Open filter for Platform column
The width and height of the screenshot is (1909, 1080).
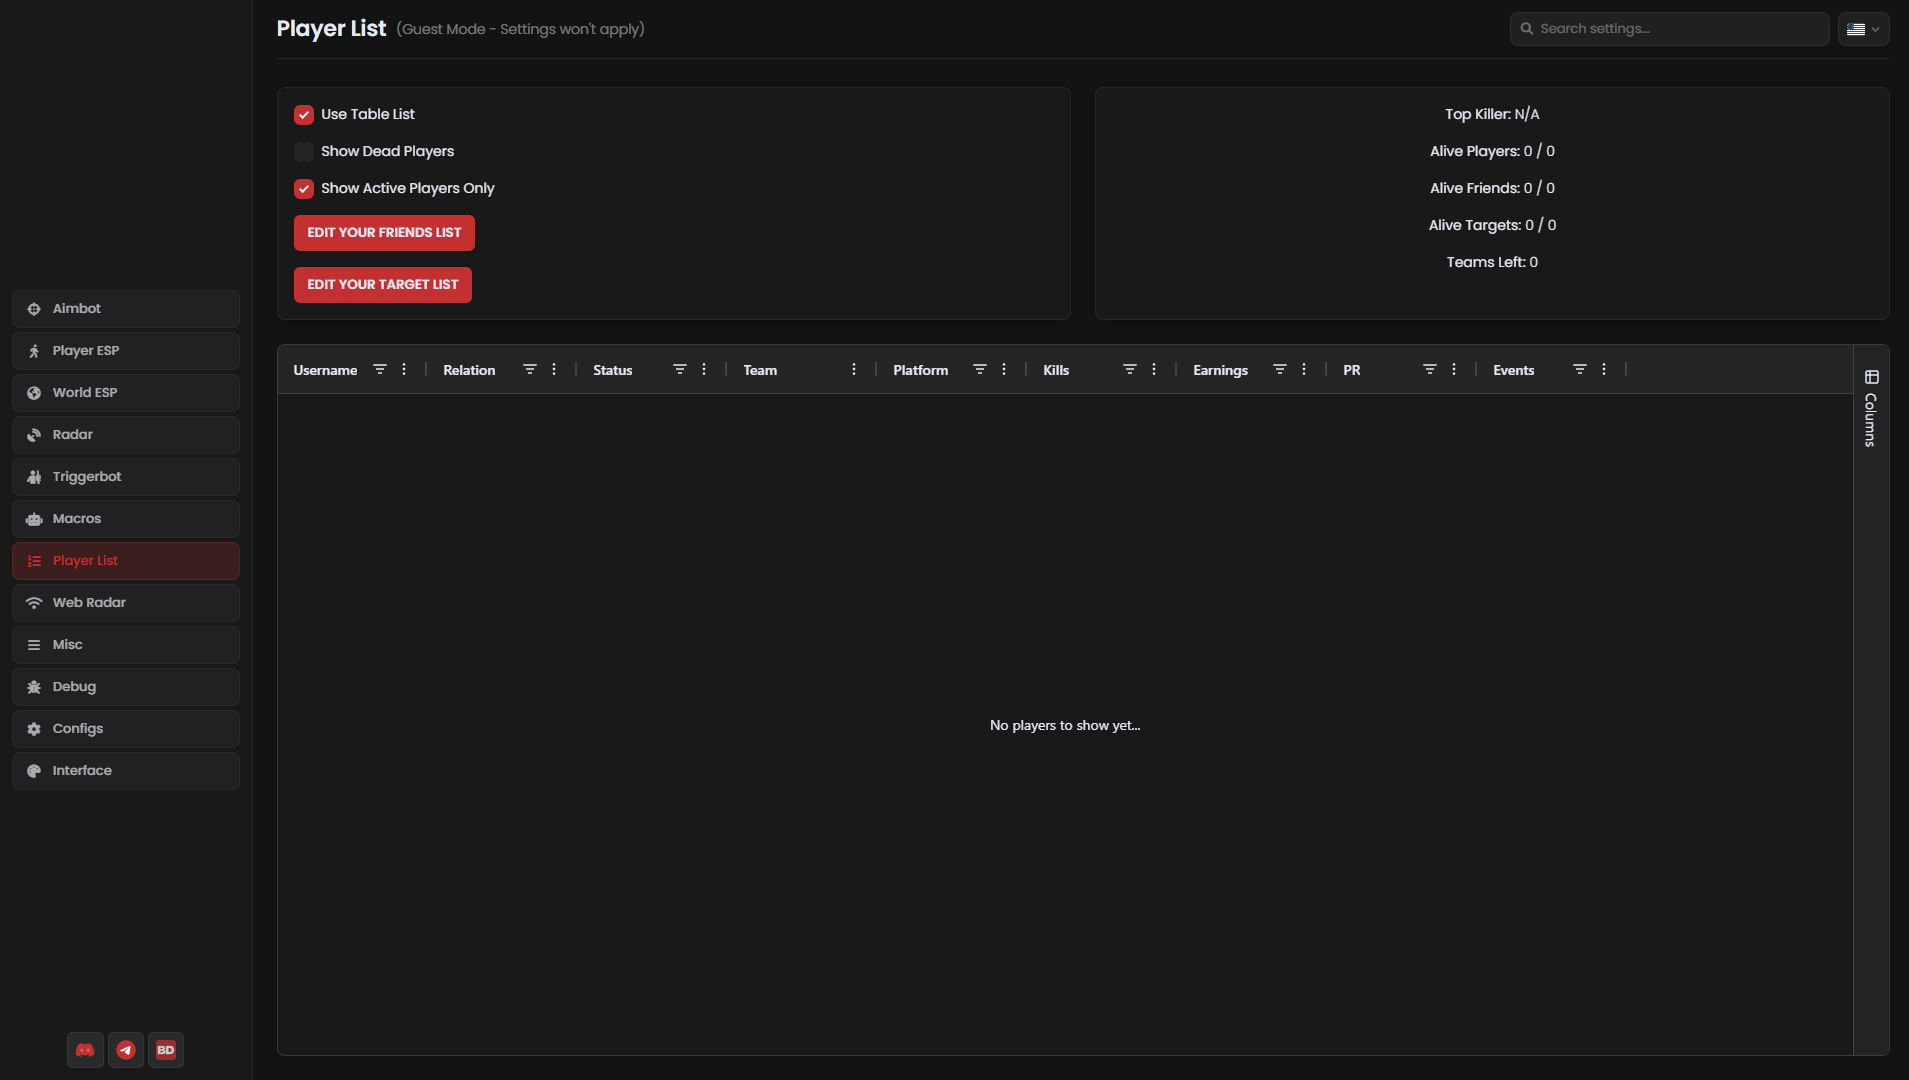(980, 370)
